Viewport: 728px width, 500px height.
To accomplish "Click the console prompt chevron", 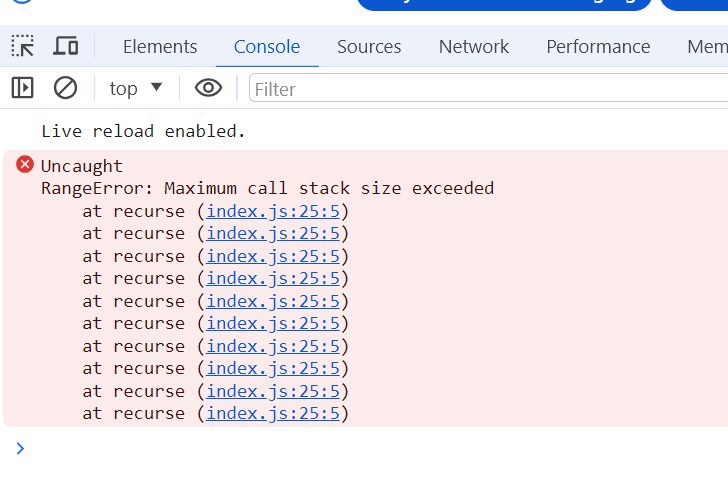I will tap(20, 448).
